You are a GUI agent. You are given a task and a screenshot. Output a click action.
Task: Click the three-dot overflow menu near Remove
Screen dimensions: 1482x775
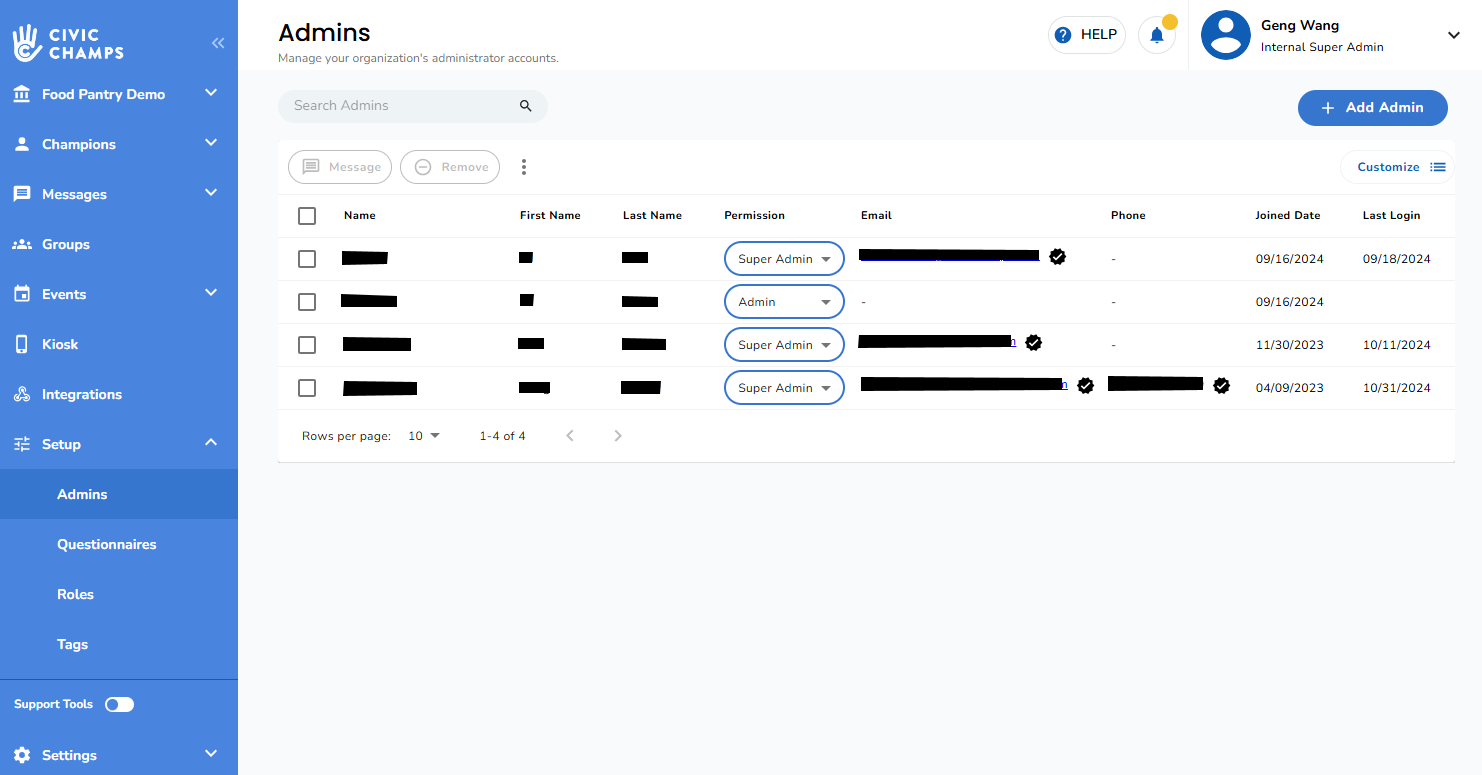coord(524,166)
